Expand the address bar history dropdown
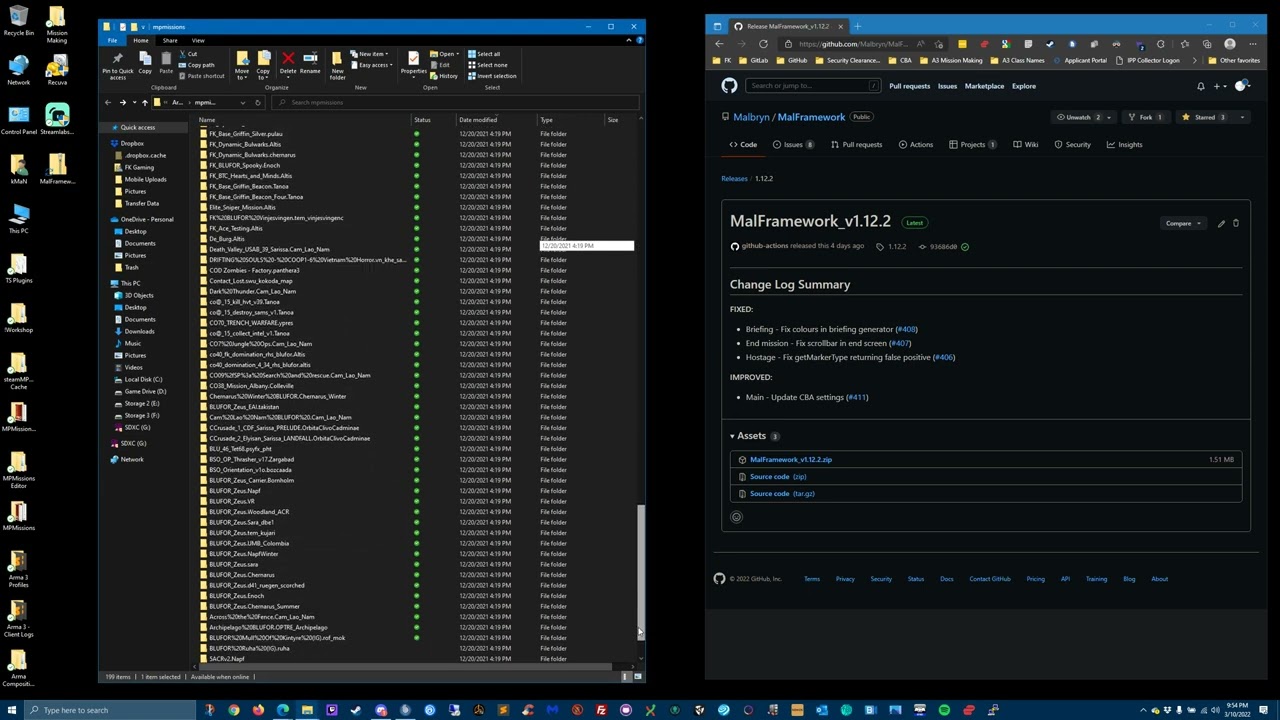 click(x=242, y=102)
